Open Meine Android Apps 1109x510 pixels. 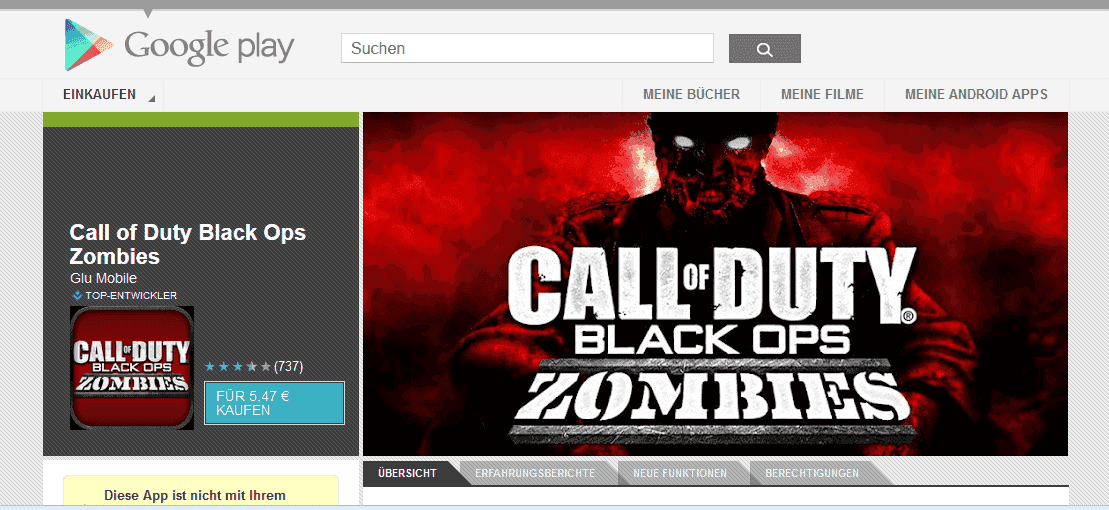976,95
